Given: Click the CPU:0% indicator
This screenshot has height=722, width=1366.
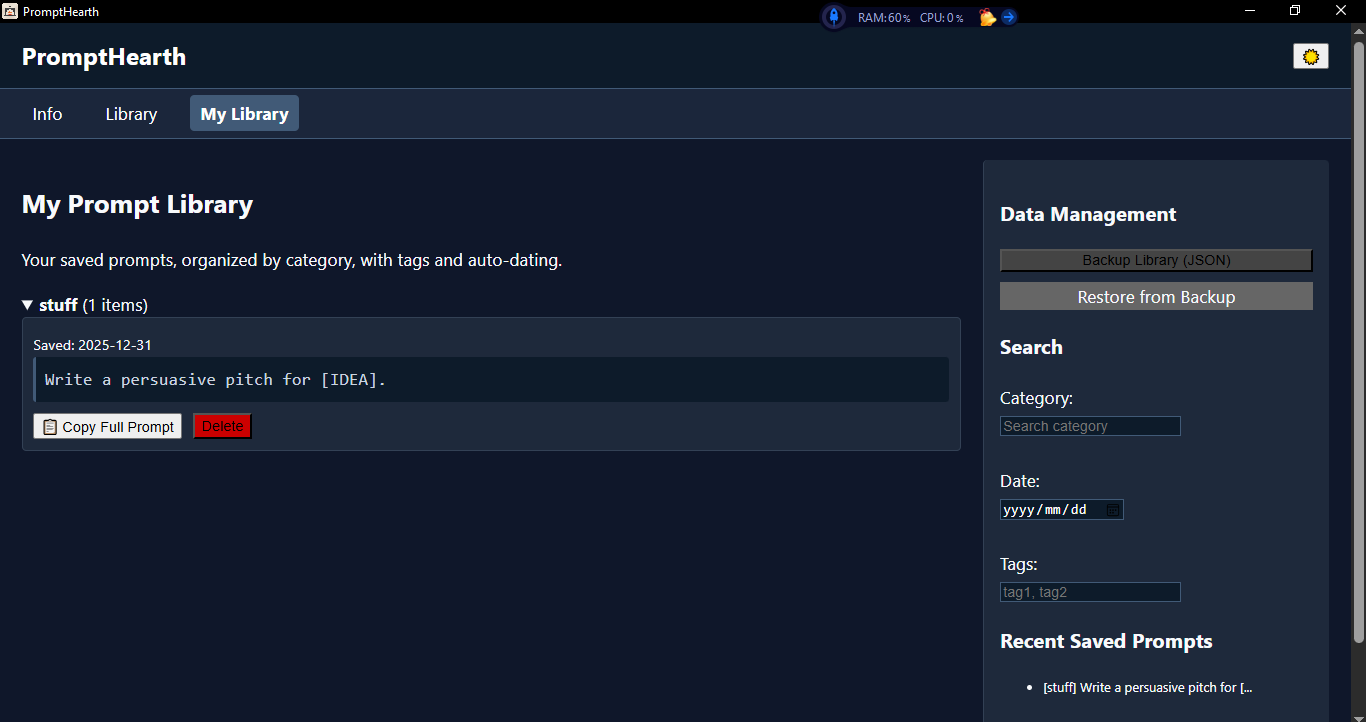Looking at the screenshot, I should (x=942, y=18).
